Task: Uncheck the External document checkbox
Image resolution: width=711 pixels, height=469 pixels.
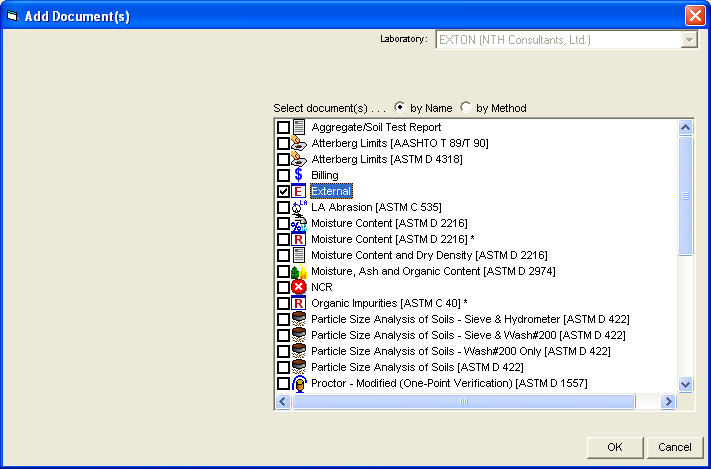Action: [x=283, y=191]
